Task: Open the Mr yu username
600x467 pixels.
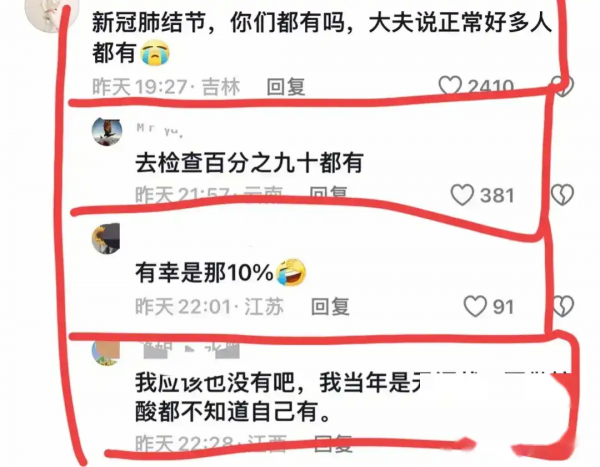Action: point(160,129)
